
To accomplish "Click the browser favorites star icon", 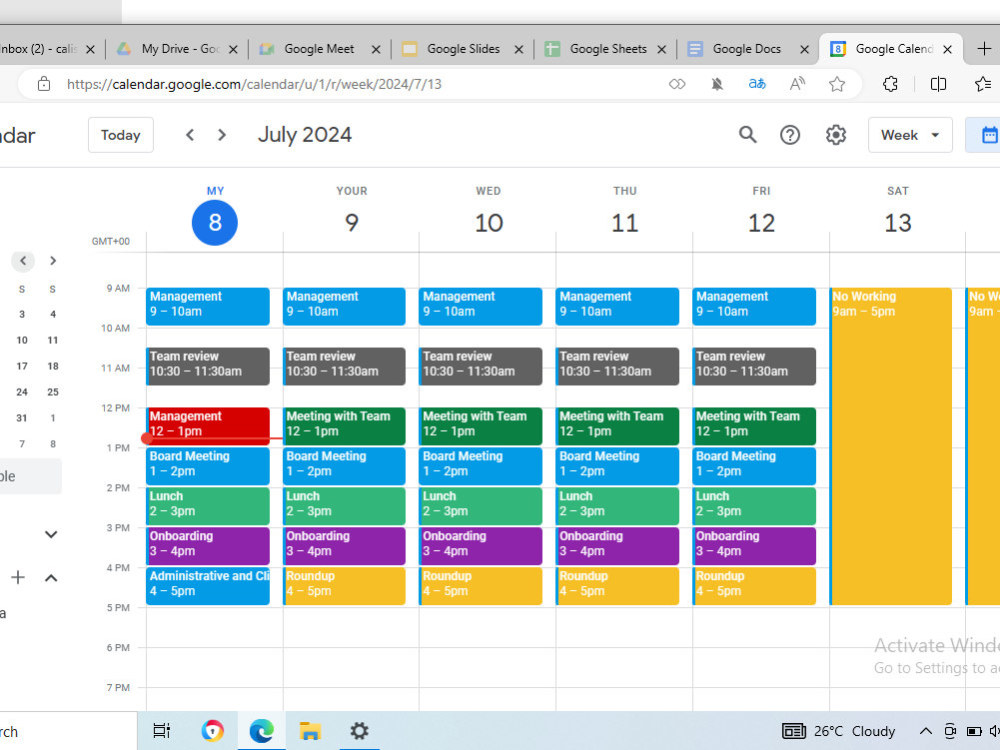I will coord(837,84).
